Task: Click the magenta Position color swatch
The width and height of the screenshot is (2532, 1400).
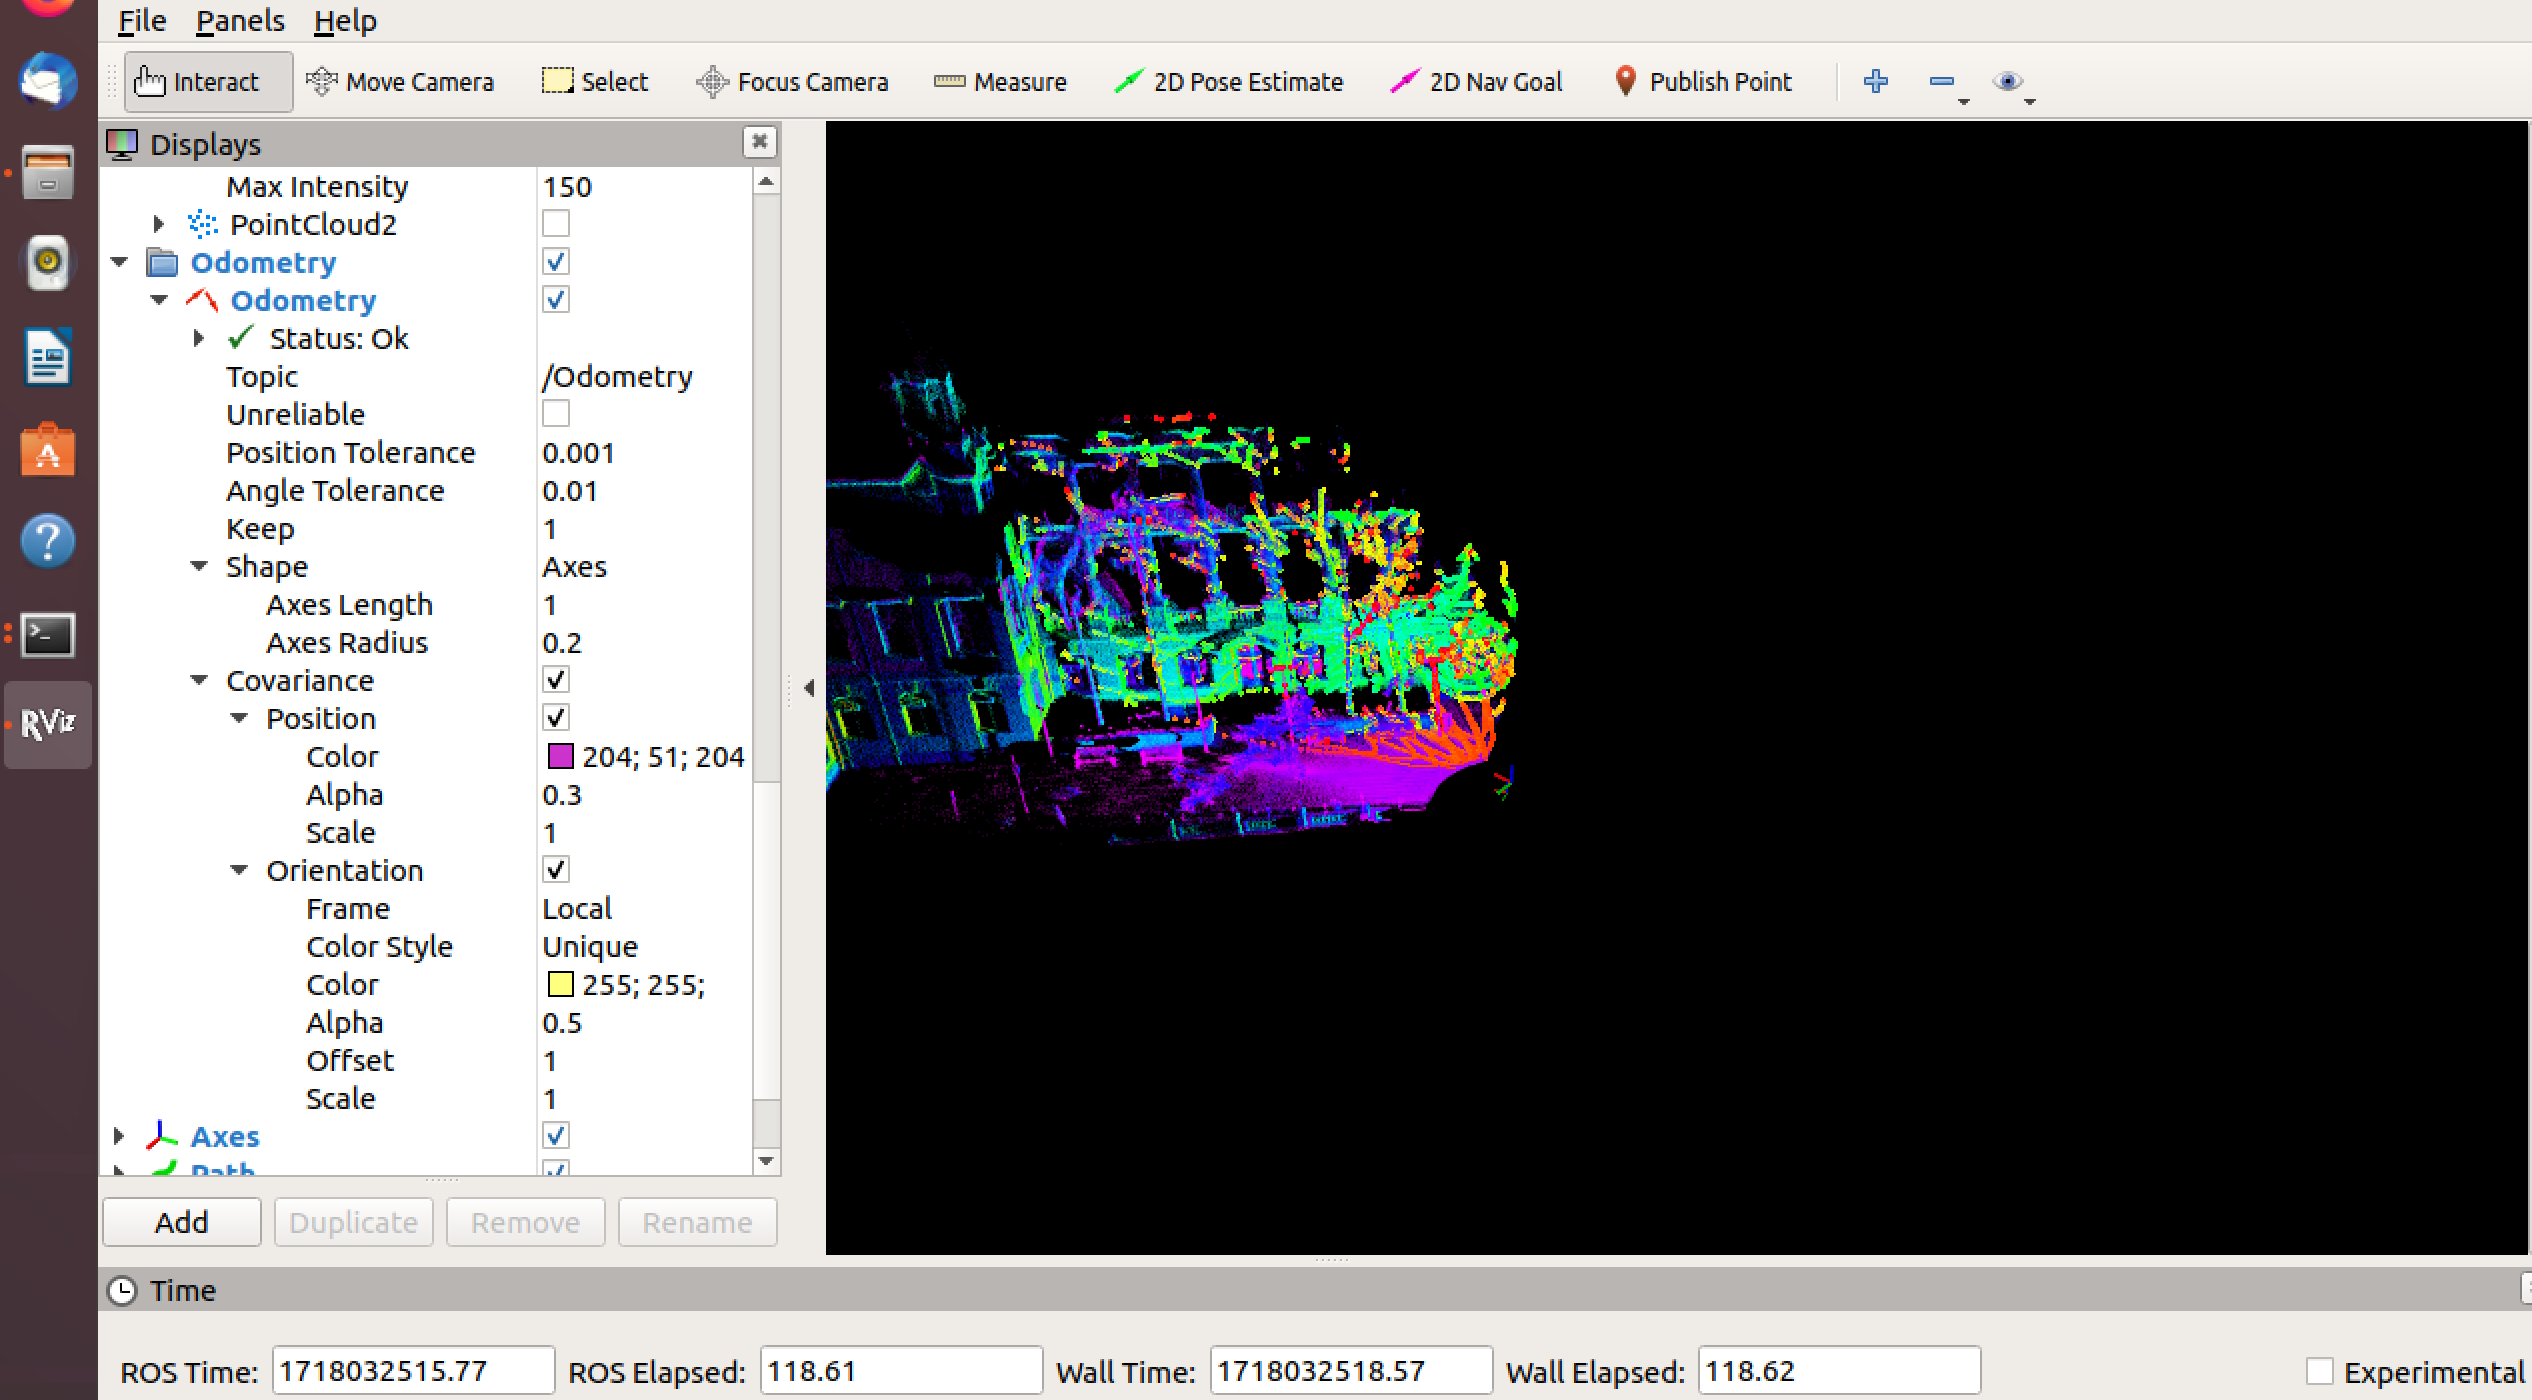Action: coord(560,757)
